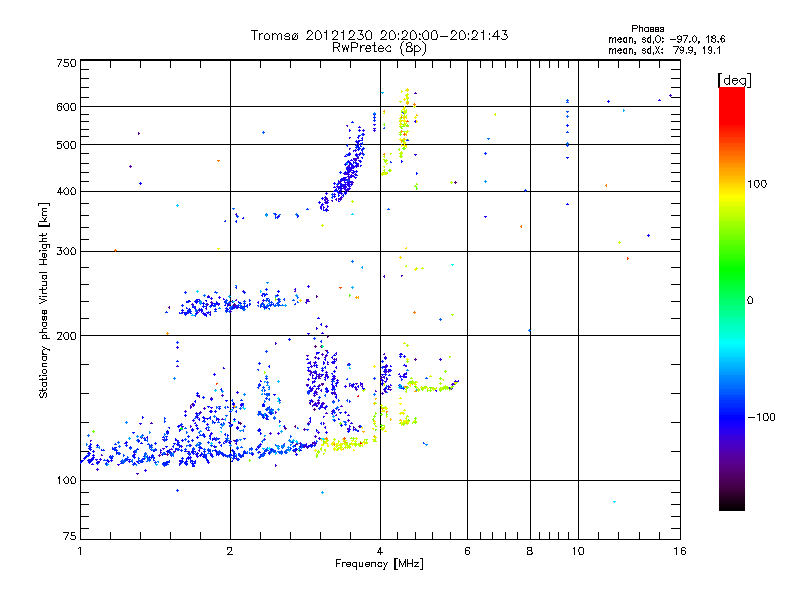Click the rainbow phase color bar

[x=732, y=299]
